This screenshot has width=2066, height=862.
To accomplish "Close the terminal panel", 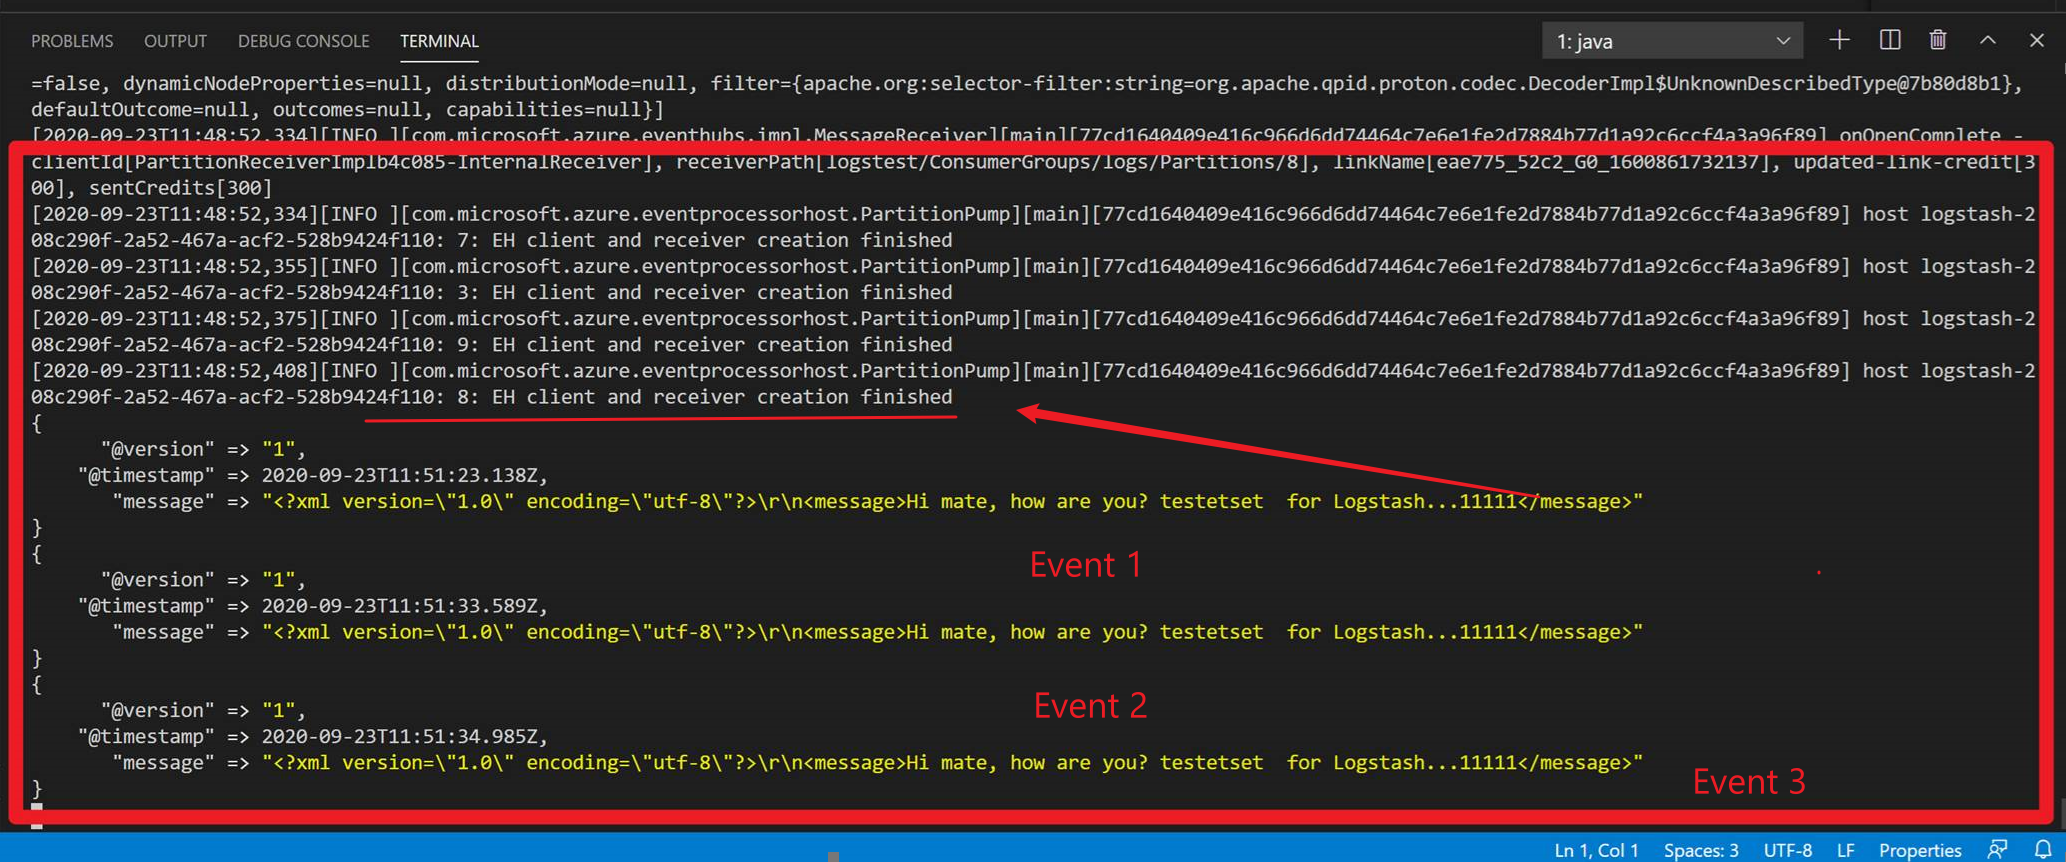I will (2037, 40).
